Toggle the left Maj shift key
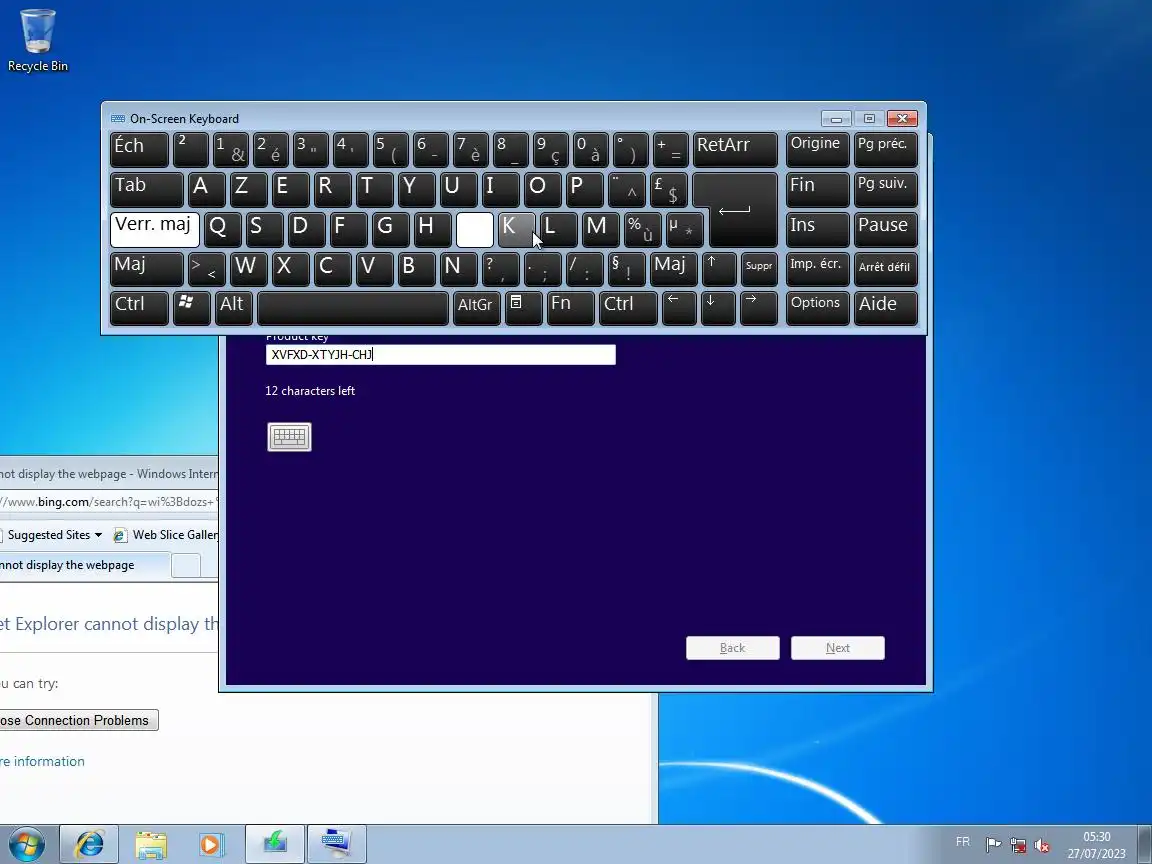 tap(146, 269)
